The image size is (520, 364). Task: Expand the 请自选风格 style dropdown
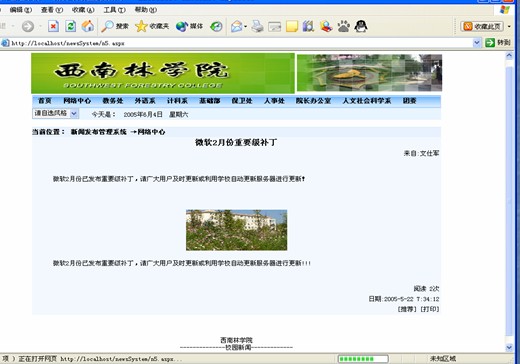56,113
